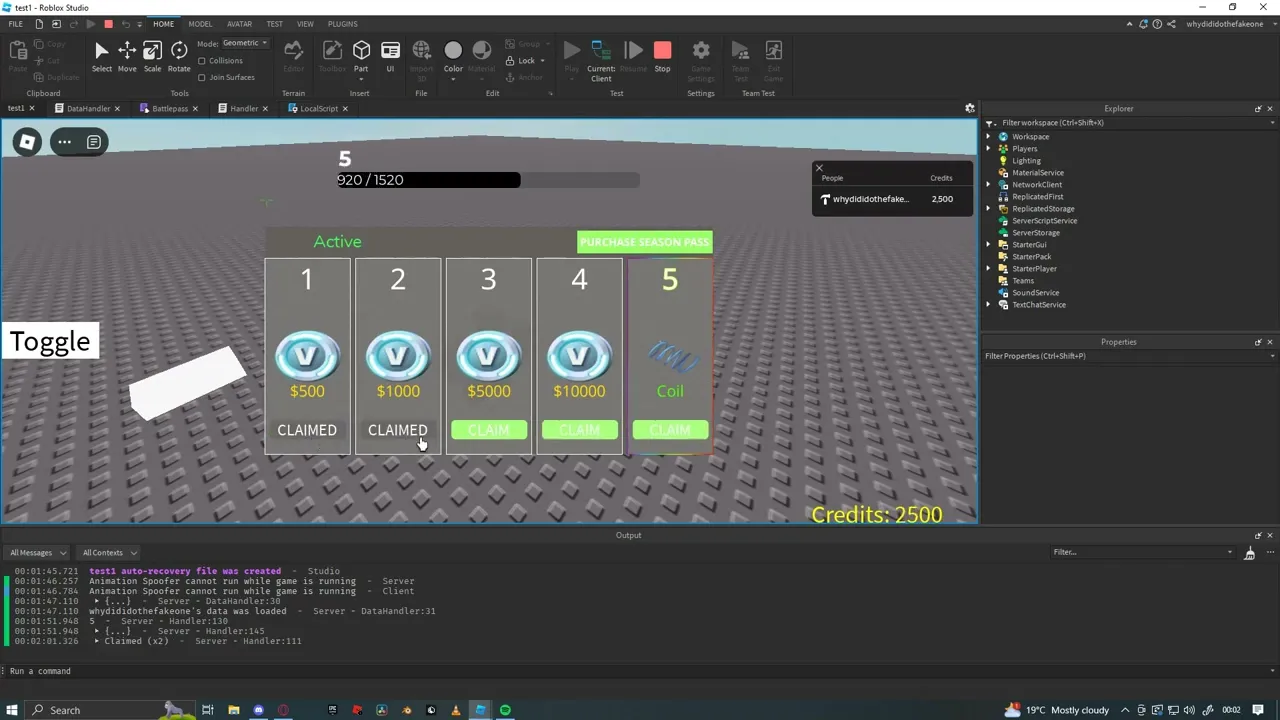Screen dimensions: 1280x720
Task: Click the quick access stop square
Action: pyautogui.click(x=108, y=24)
